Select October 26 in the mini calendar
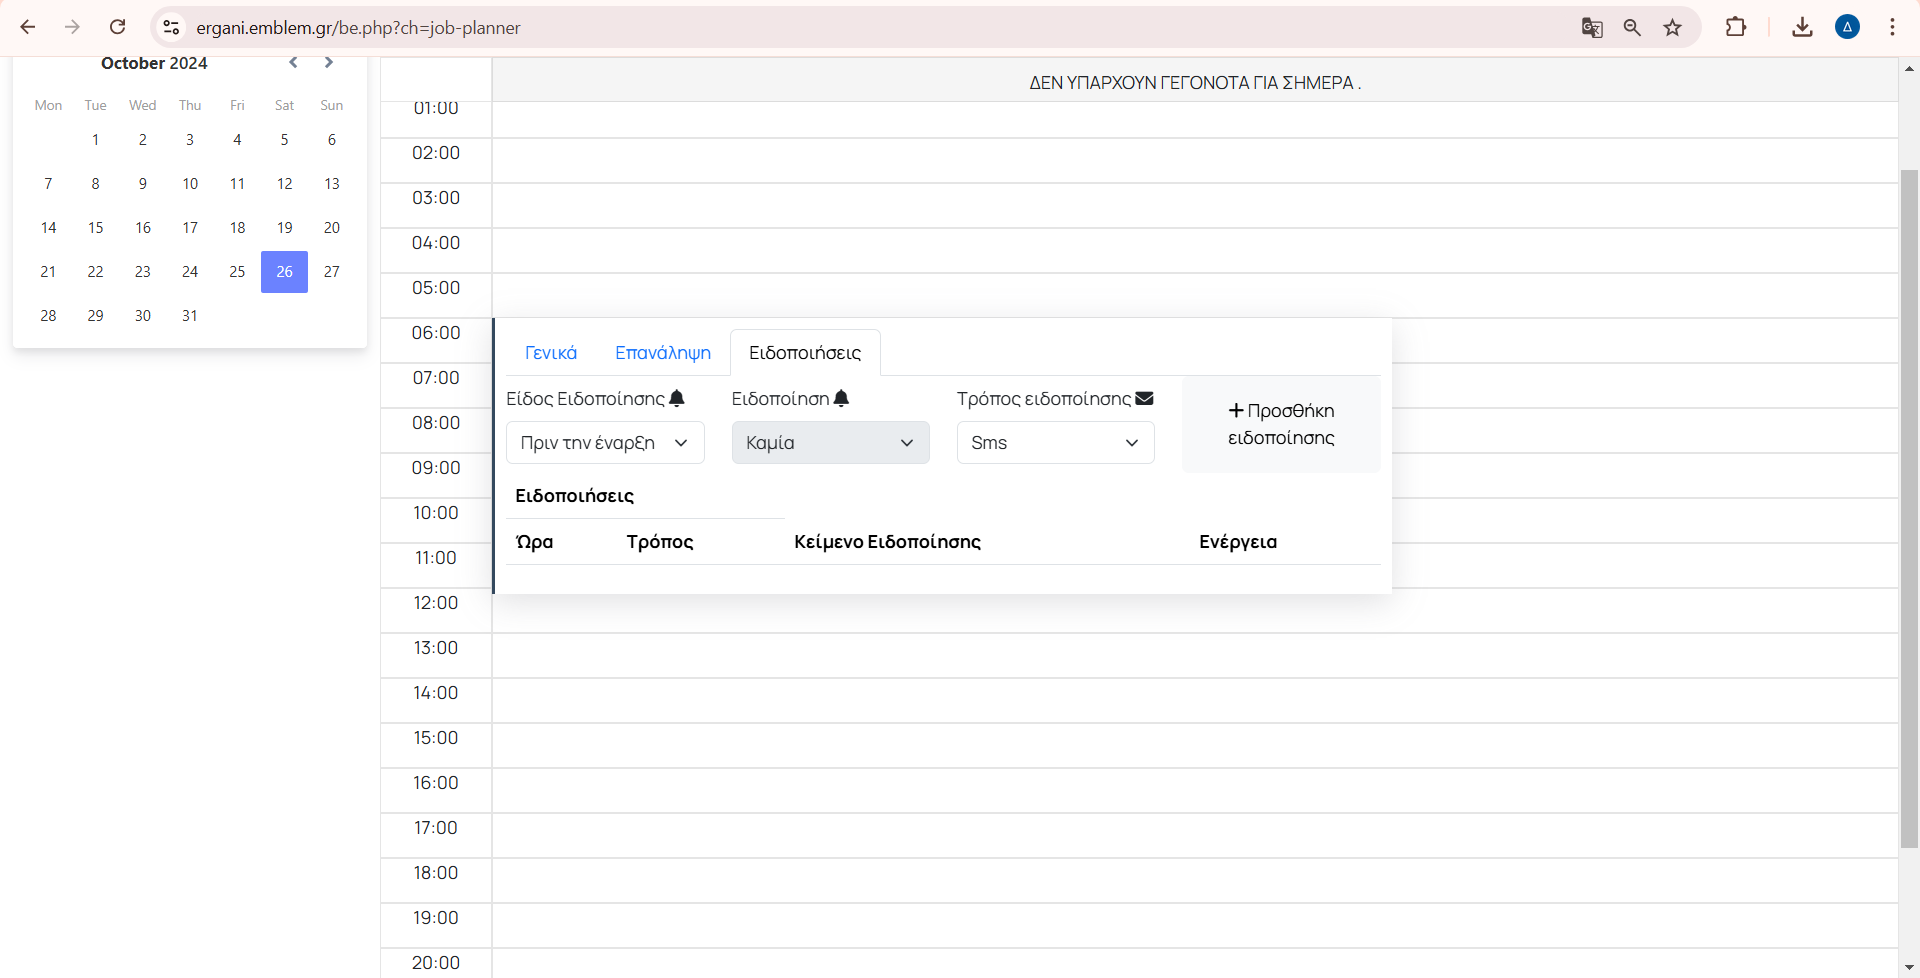The image size is (1920, 978). point(284,271)
